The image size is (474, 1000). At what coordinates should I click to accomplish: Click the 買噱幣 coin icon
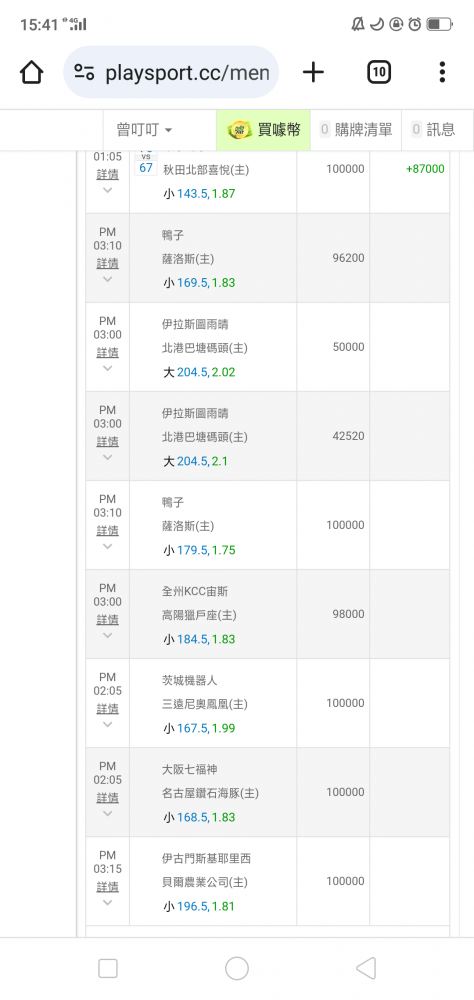(x=241, y=129)
